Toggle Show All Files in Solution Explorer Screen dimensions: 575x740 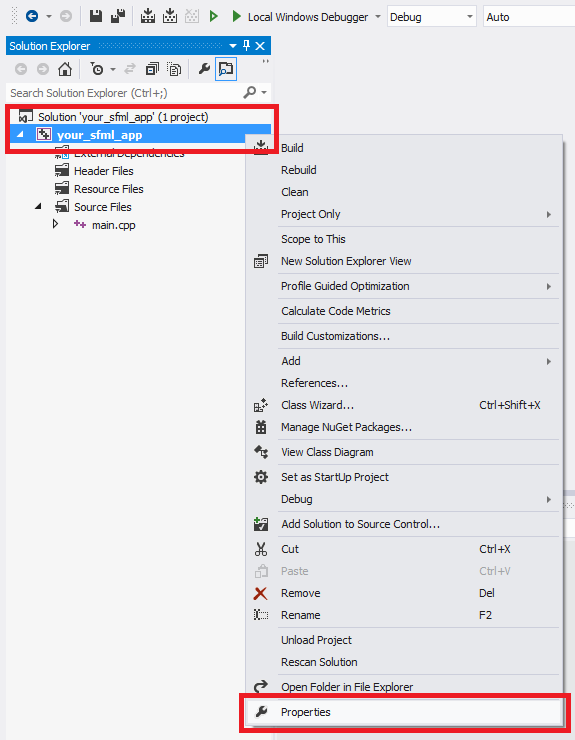click(174, 69)
